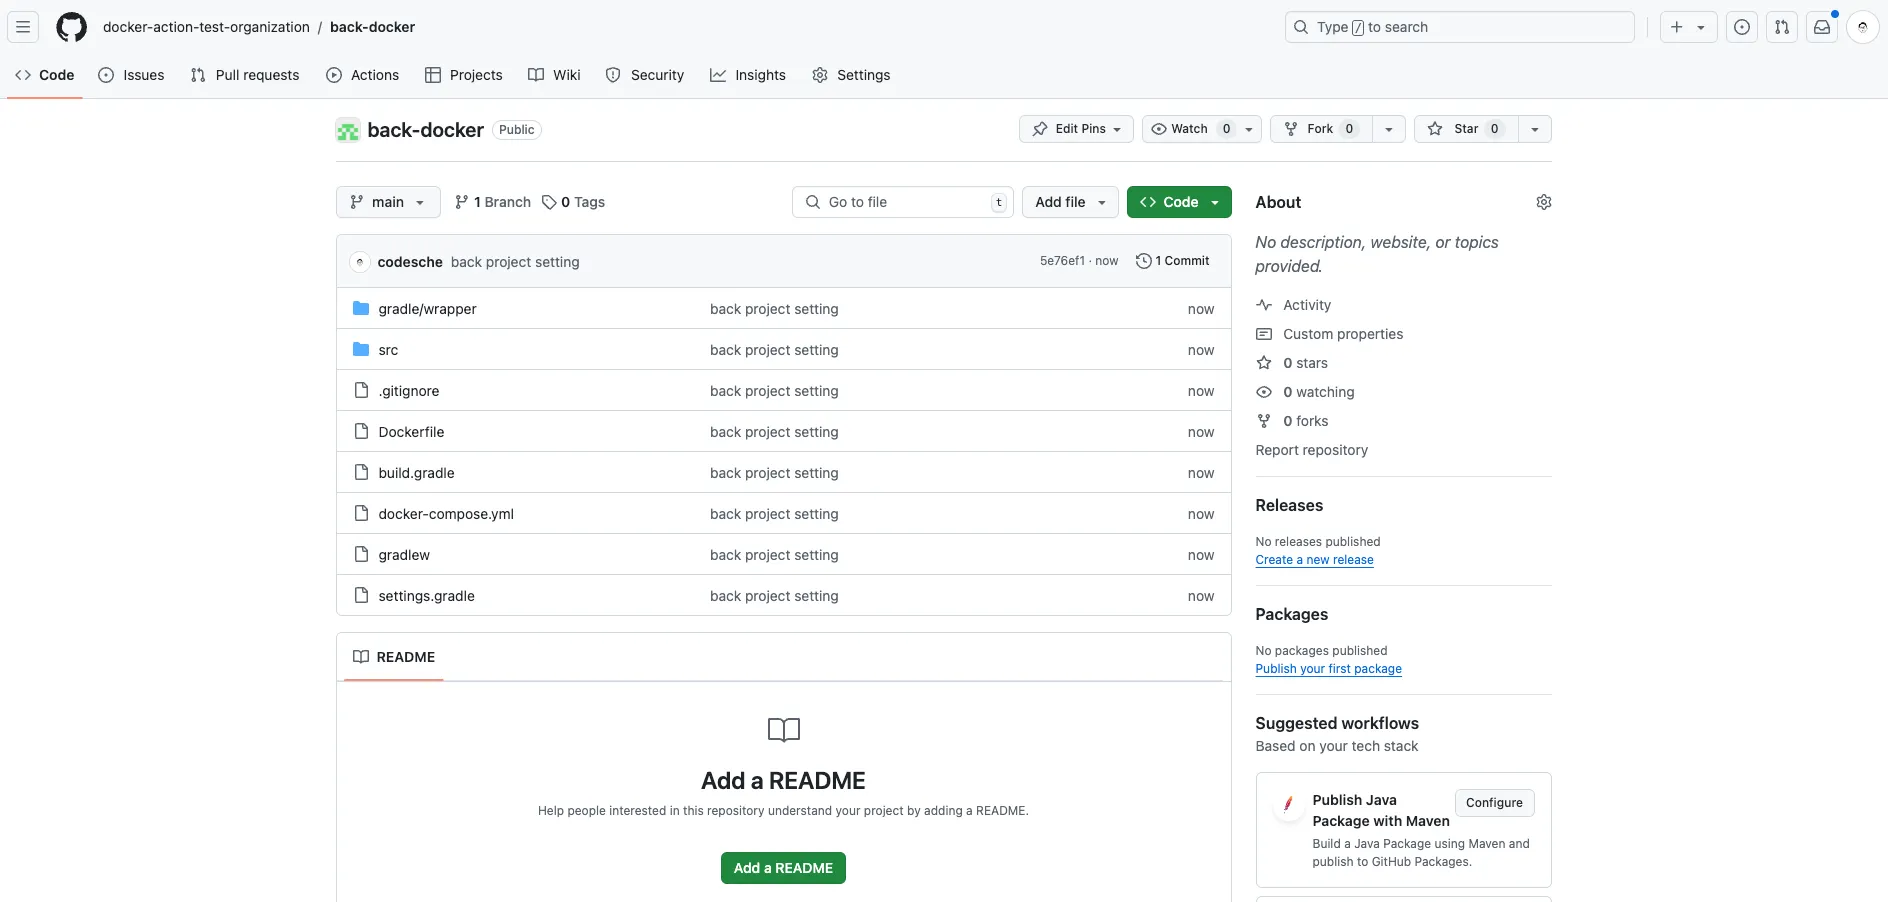View the 1 Branch link
Image resolution: width=1888 pixels, height=902 pixels.
click(x=493, y=202)
